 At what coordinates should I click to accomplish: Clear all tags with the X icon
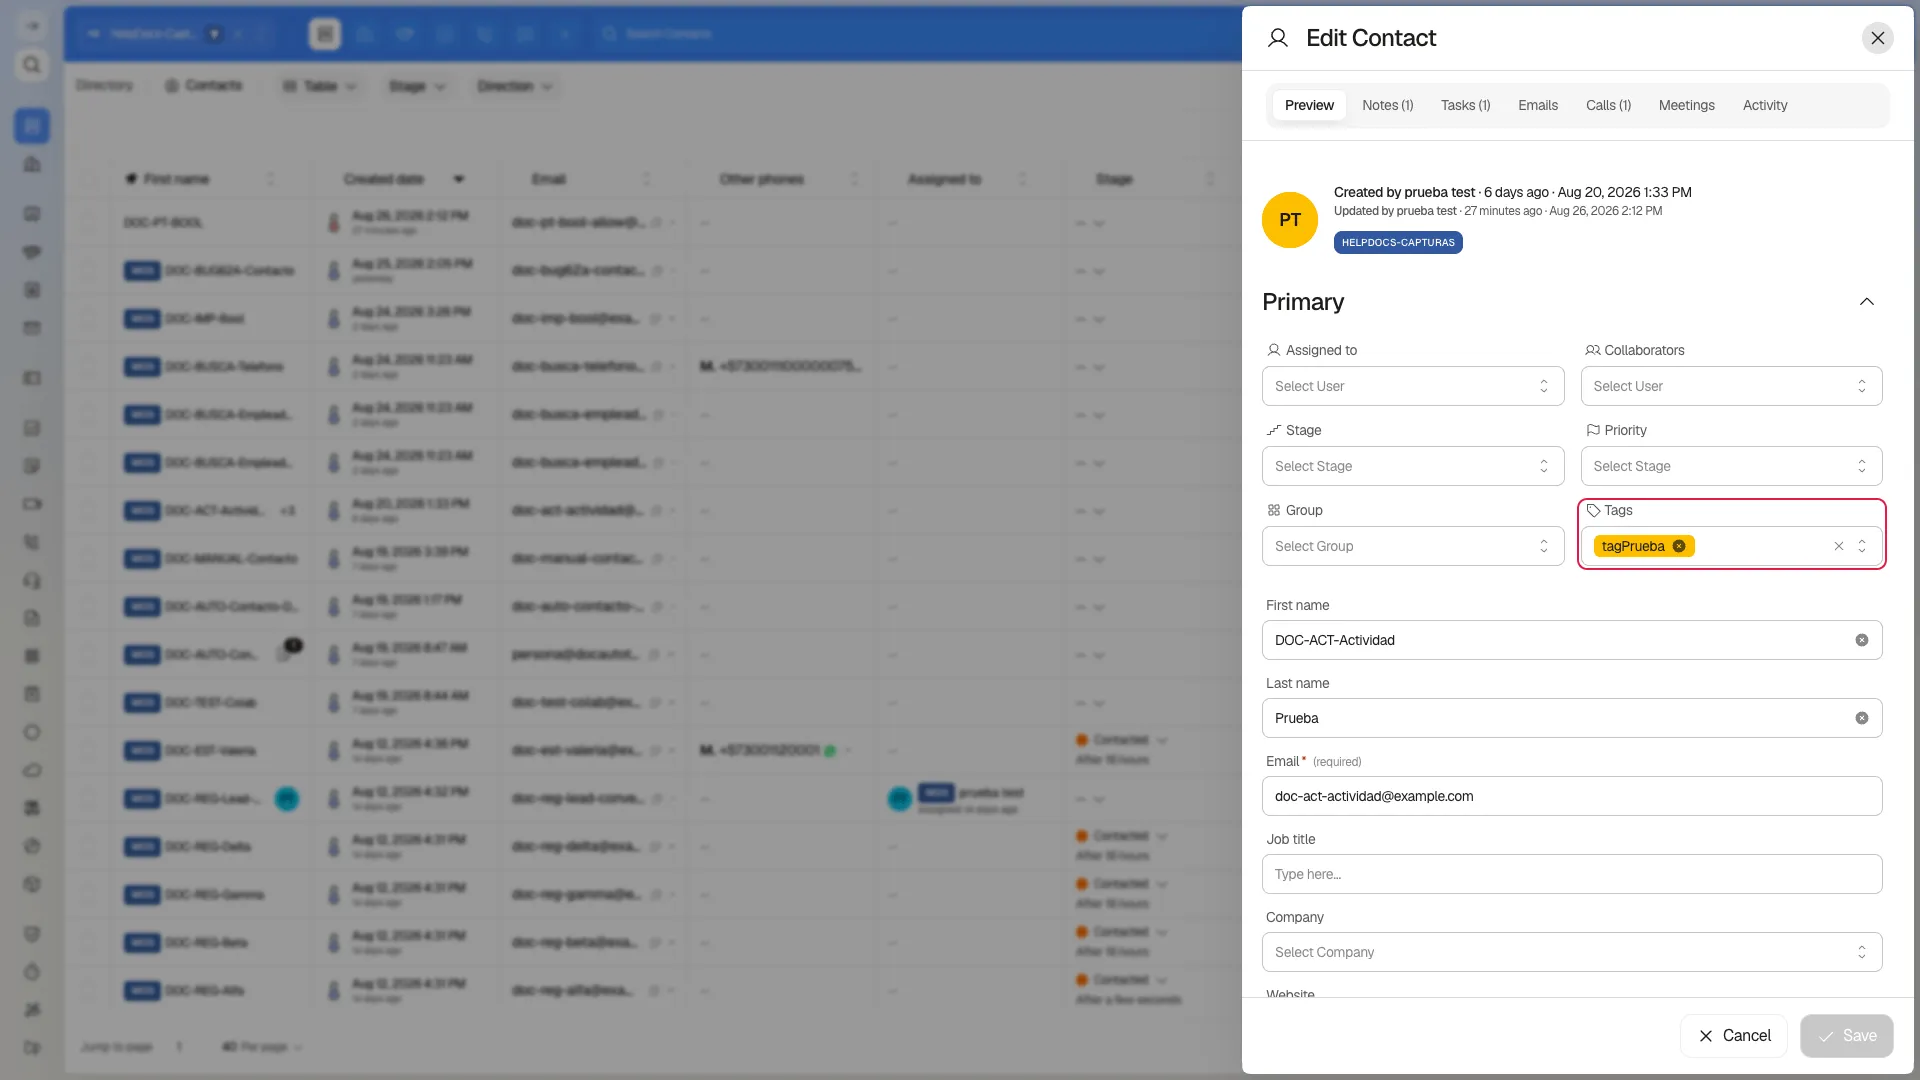coord(1838,546)
